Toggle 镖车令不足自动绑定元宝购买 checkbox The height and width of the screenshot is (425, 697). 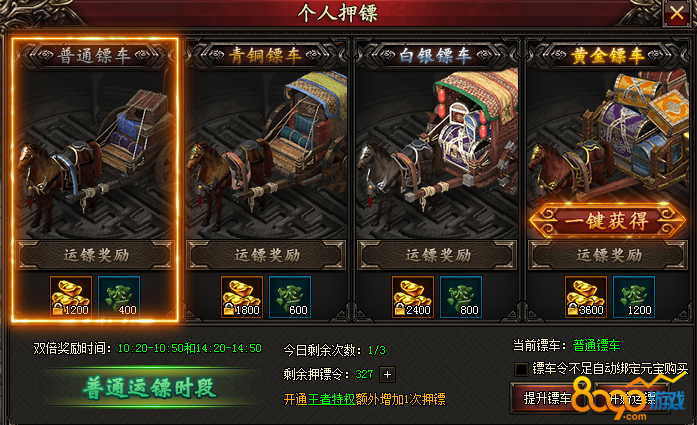point(521,369)
